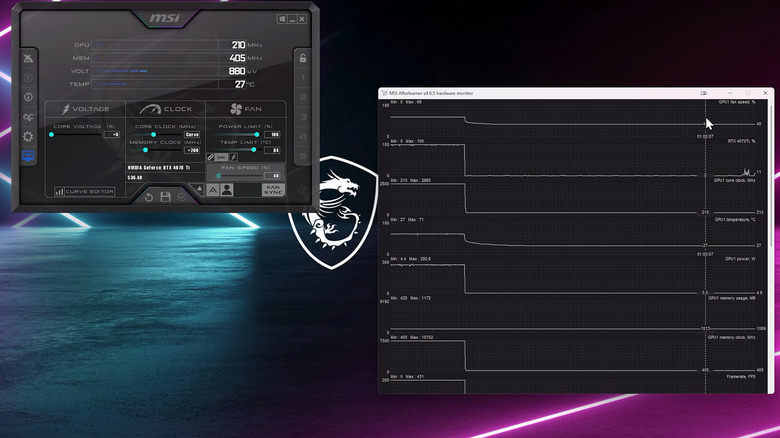Viewport: 780px width, 438px height.
Task: Click the Power Limit 100 value field
Action: coord(272,134)
